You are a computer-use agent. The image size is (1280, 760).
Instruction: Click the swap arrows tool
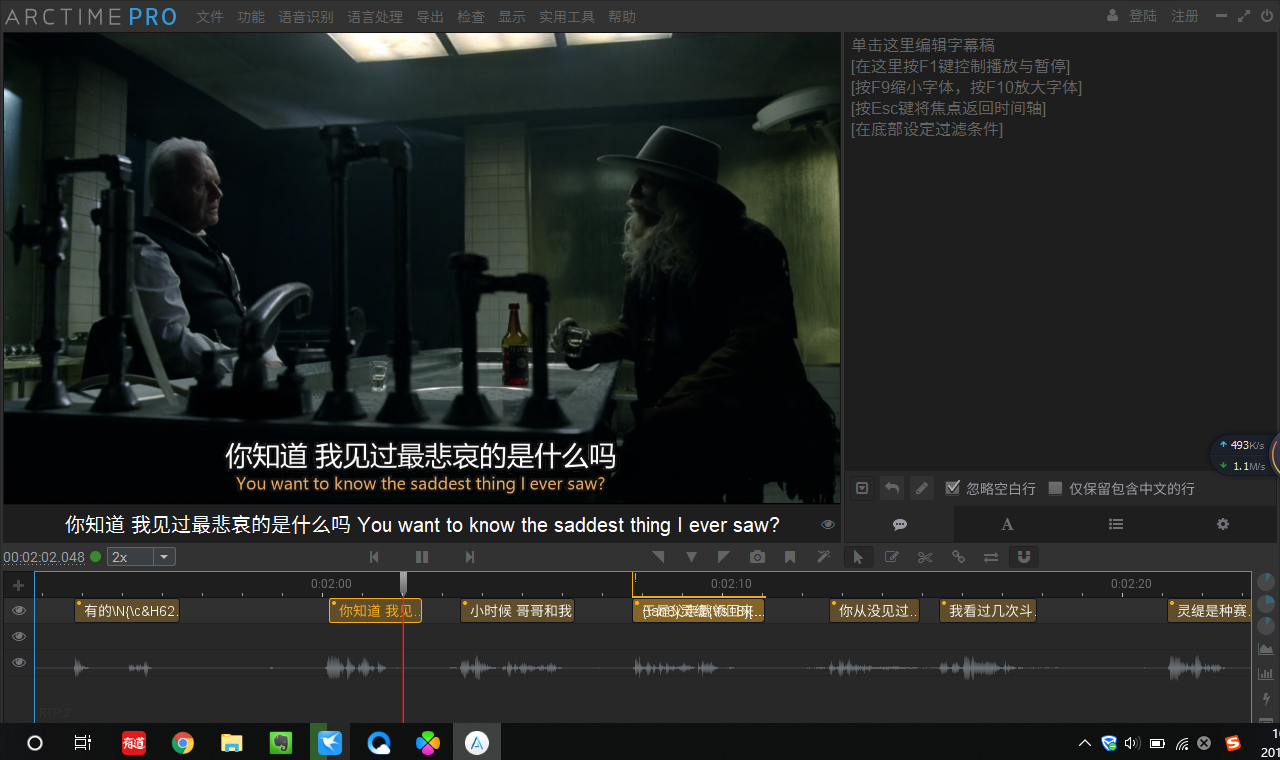click(x=991, y=557)
